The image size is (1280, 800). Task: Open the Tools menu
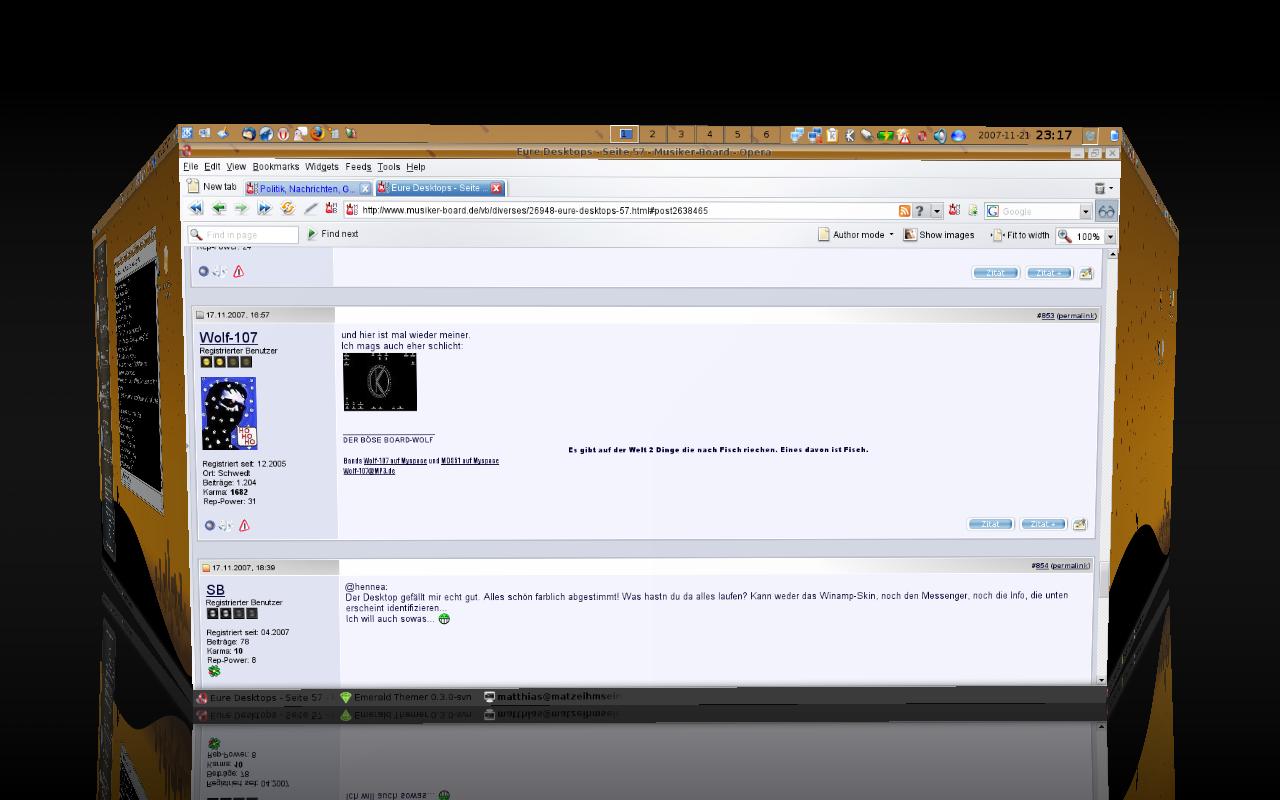pos(389,167)
